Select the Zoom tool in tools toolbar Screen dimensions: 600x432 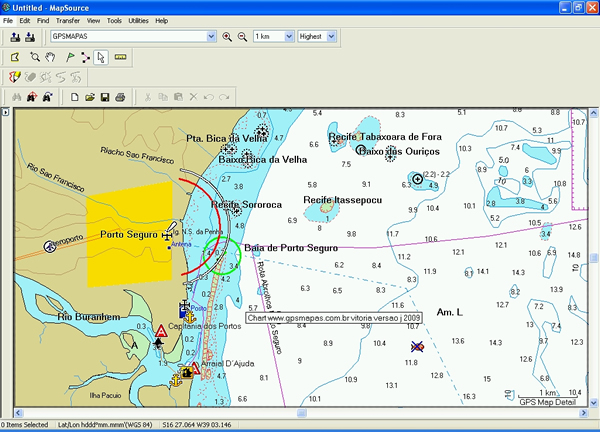click(x=34, y=57)
